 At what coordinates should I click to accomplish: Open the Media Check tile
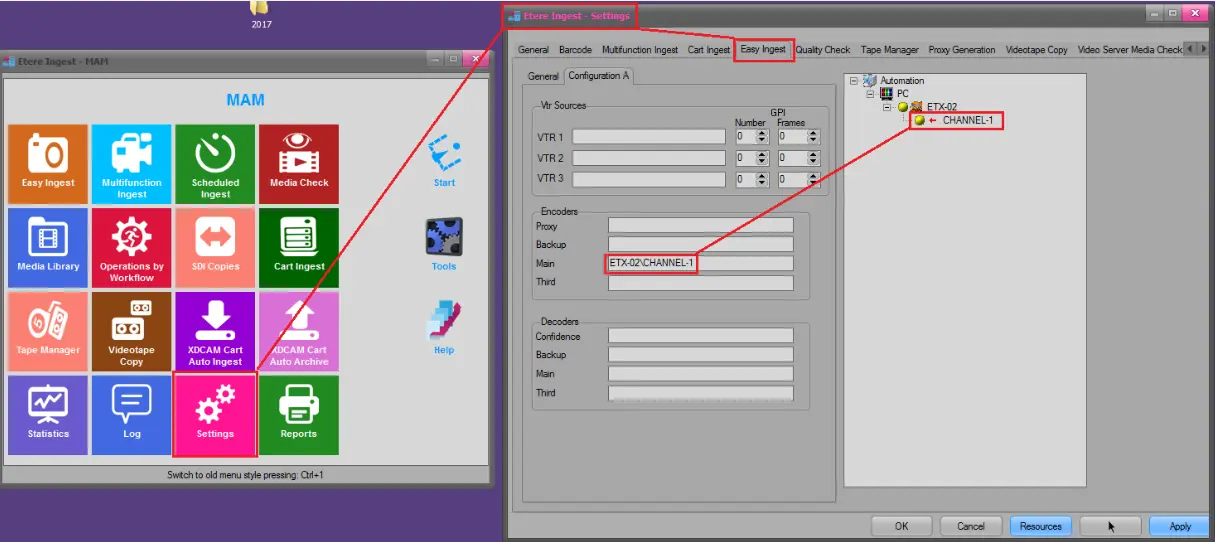pyautogui.click(x=299, y=164)
